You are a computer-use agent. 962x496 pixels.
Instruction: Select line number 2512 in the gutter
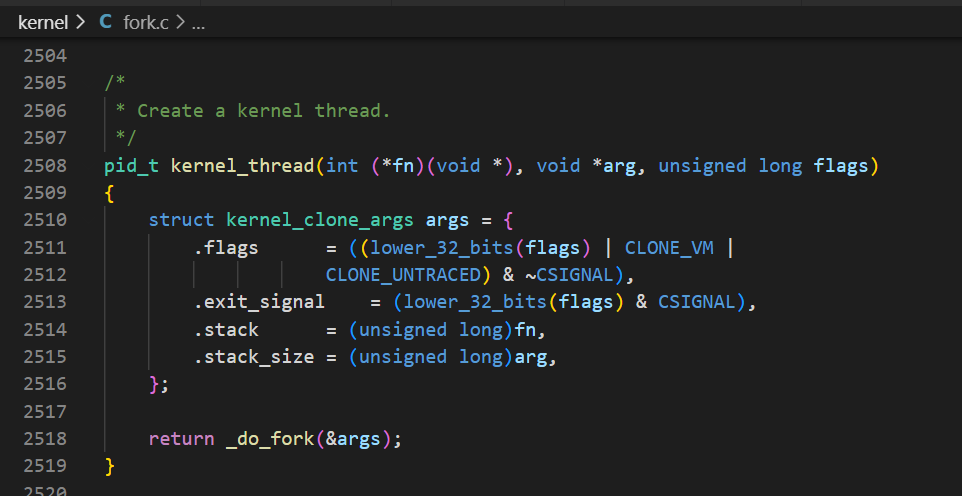click(x=45, y=274)
